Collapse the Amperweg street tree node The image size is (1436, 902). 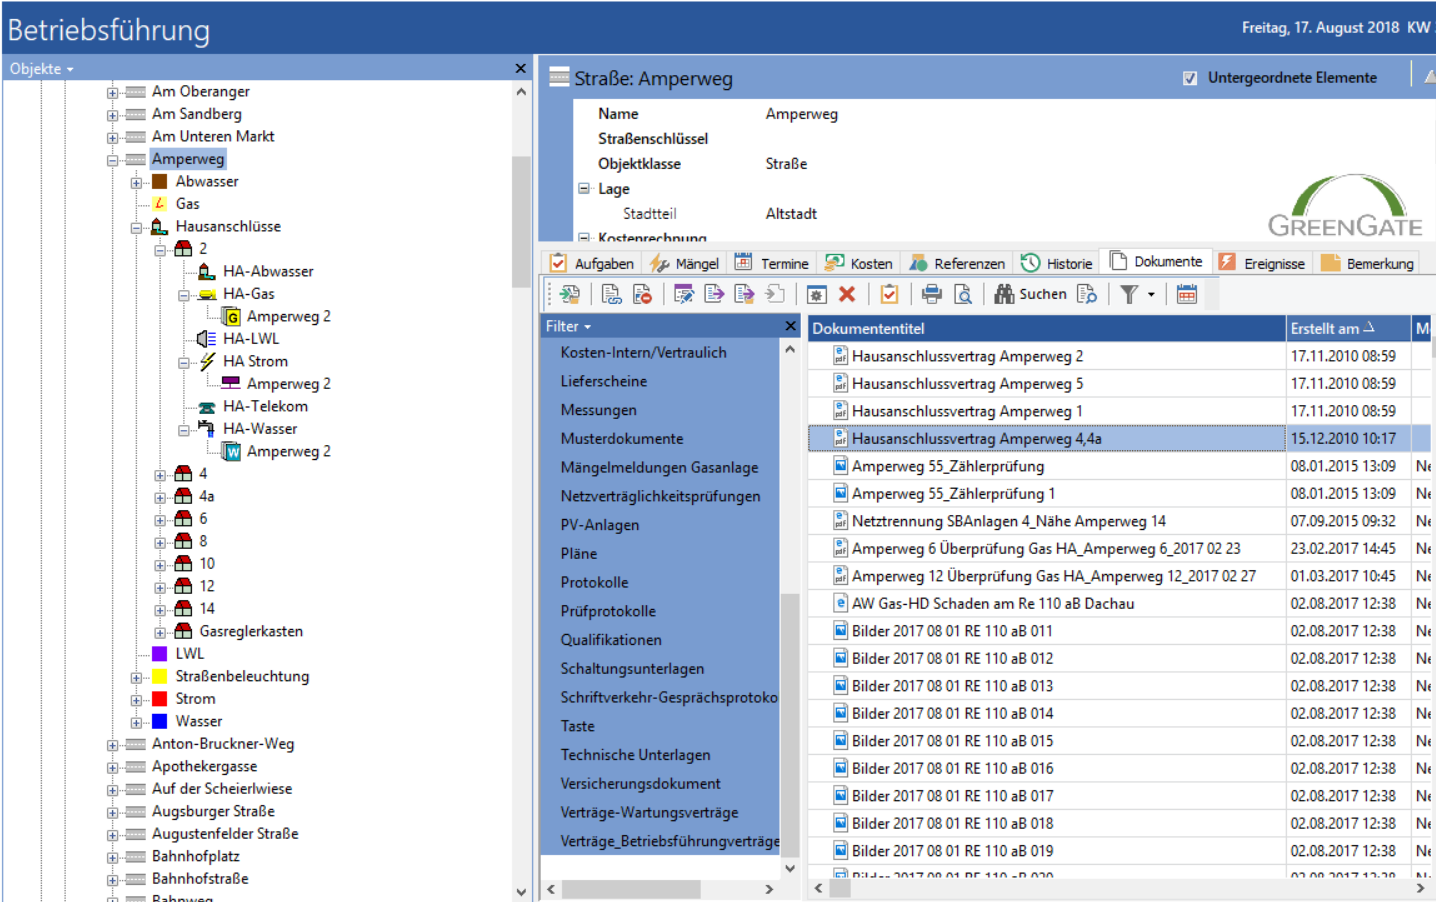[x=113, y=160]
